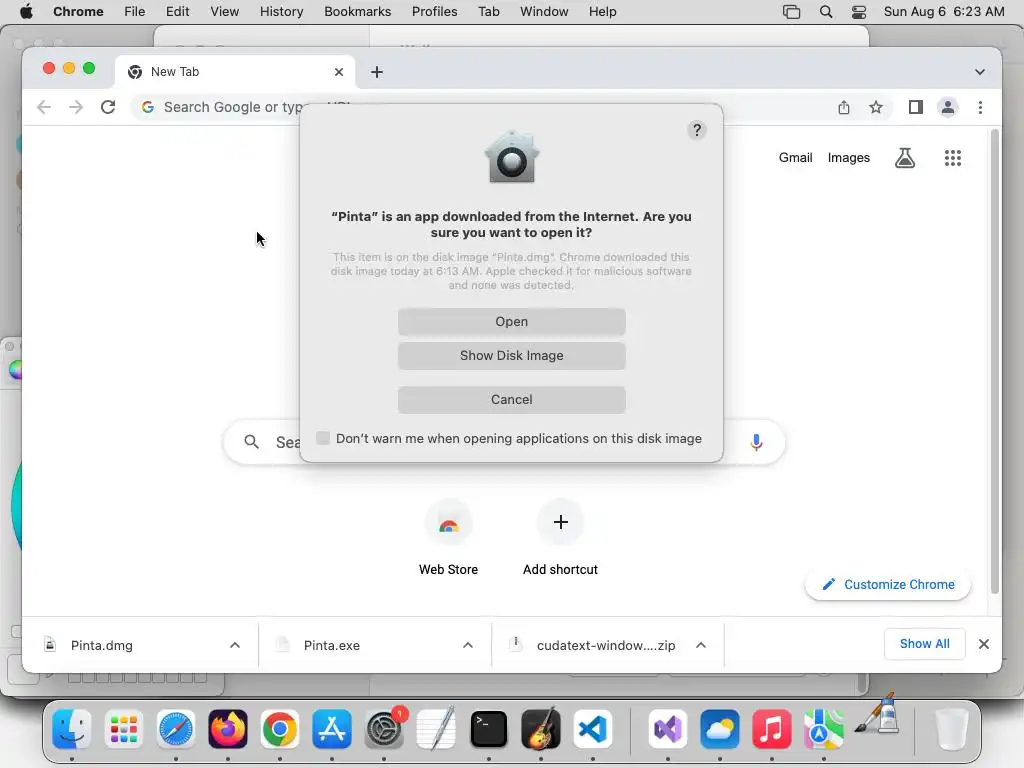Screen dimensions: 1024x768
Task: Close the downloads bar
Action: (984, 645)
